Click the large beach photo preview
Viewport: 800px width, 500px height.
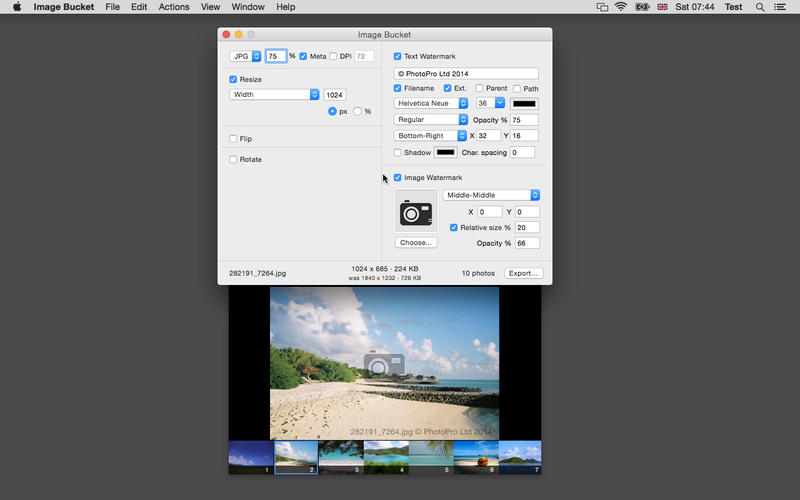pyautogui.click(x=384, y=363)
